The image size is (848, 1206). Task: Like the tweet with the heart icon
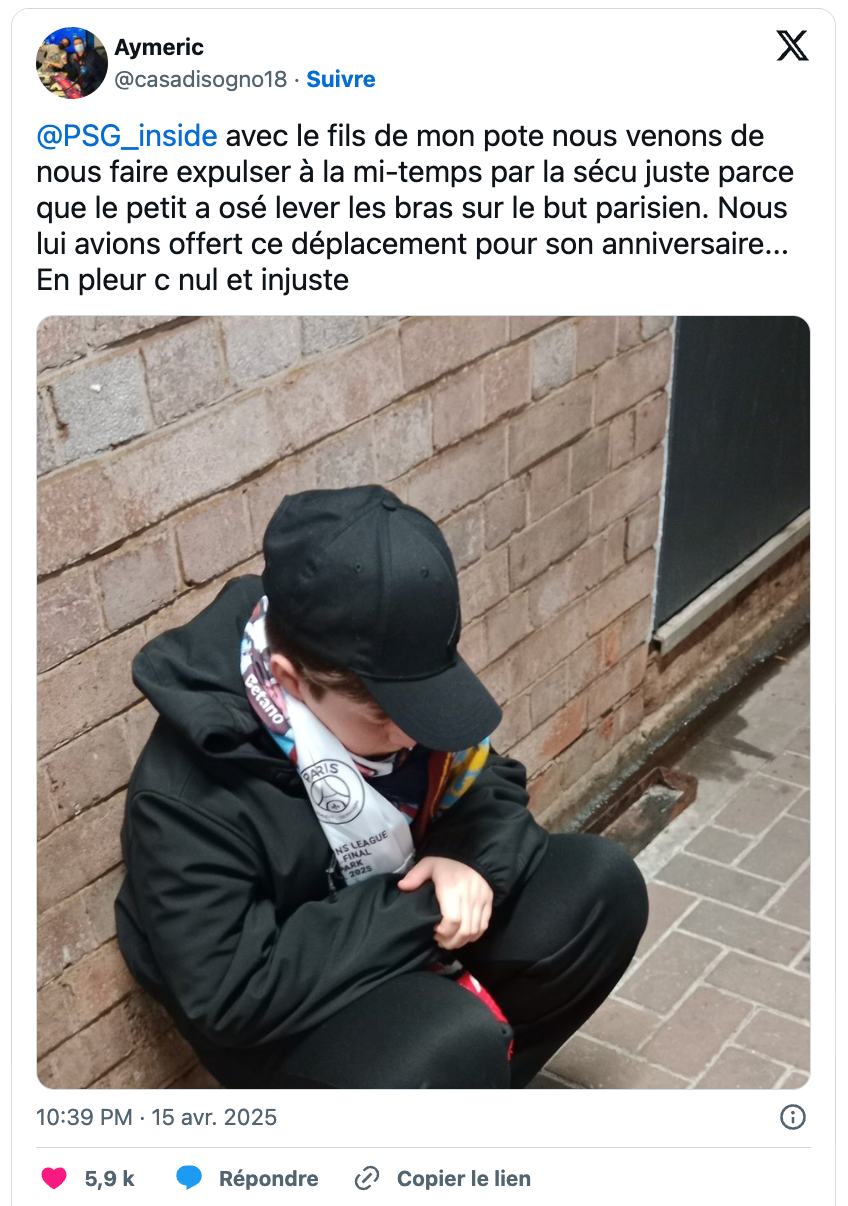point(54,1178)
